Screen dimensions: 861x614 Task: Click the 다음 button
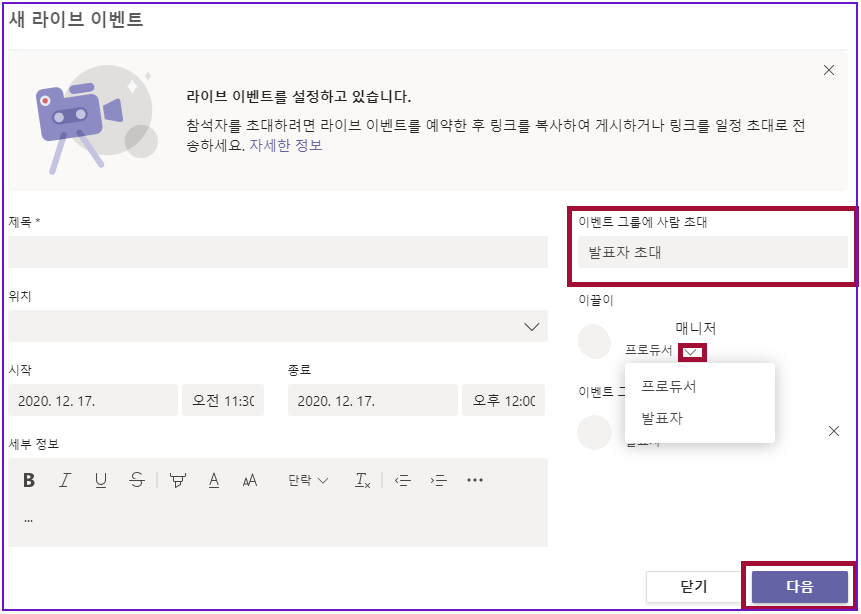(800, 587)
